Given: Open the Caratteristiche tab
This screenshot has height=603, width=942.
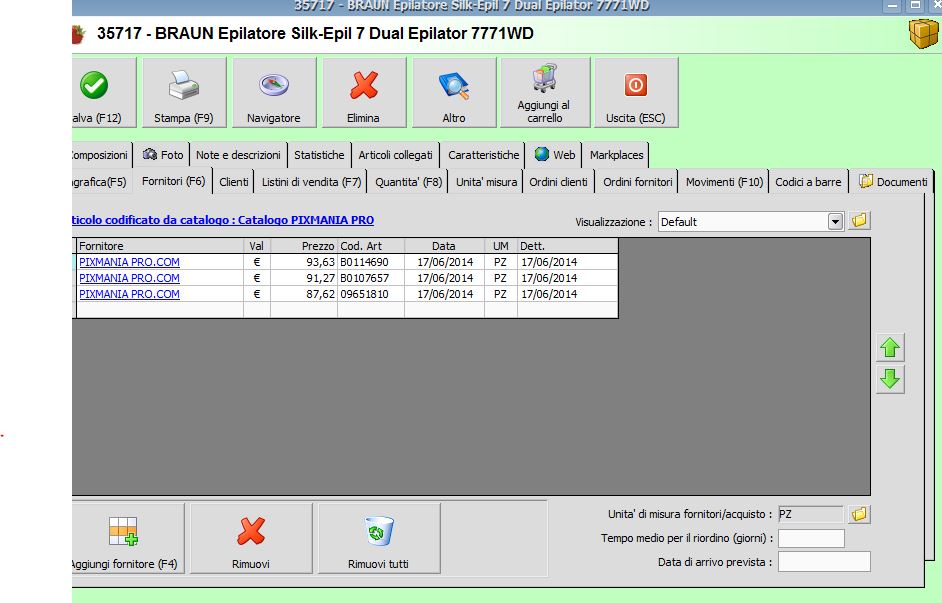Looking at the screenshot, I should (x=484, y=155).
